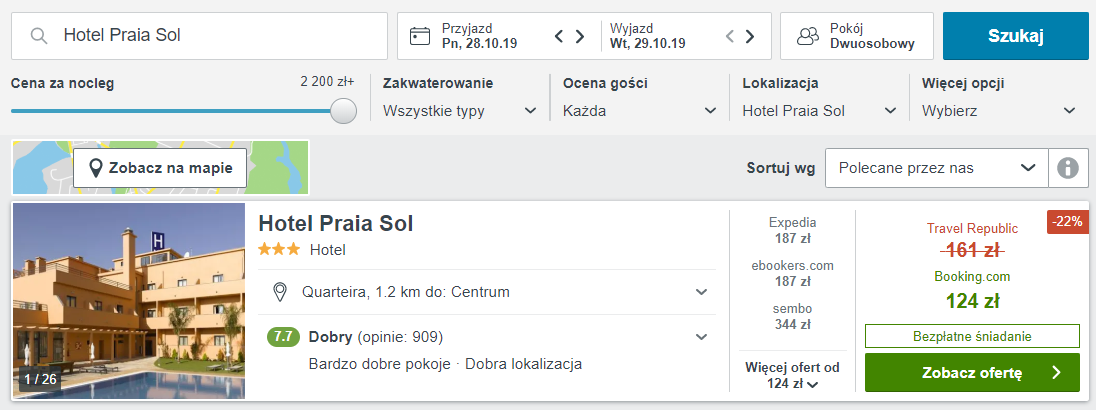Advance check-in date with next arrow
This screenshot has height=410, width=1096.
click(x=579, y=36)
